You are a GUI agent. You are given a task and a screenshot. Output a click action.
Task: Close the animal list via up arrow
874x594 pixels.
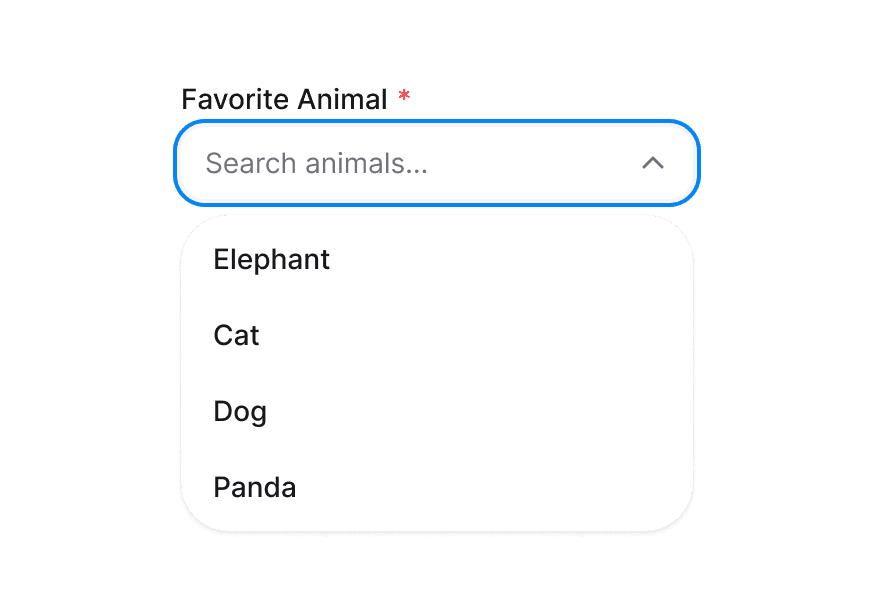[653, 163]
